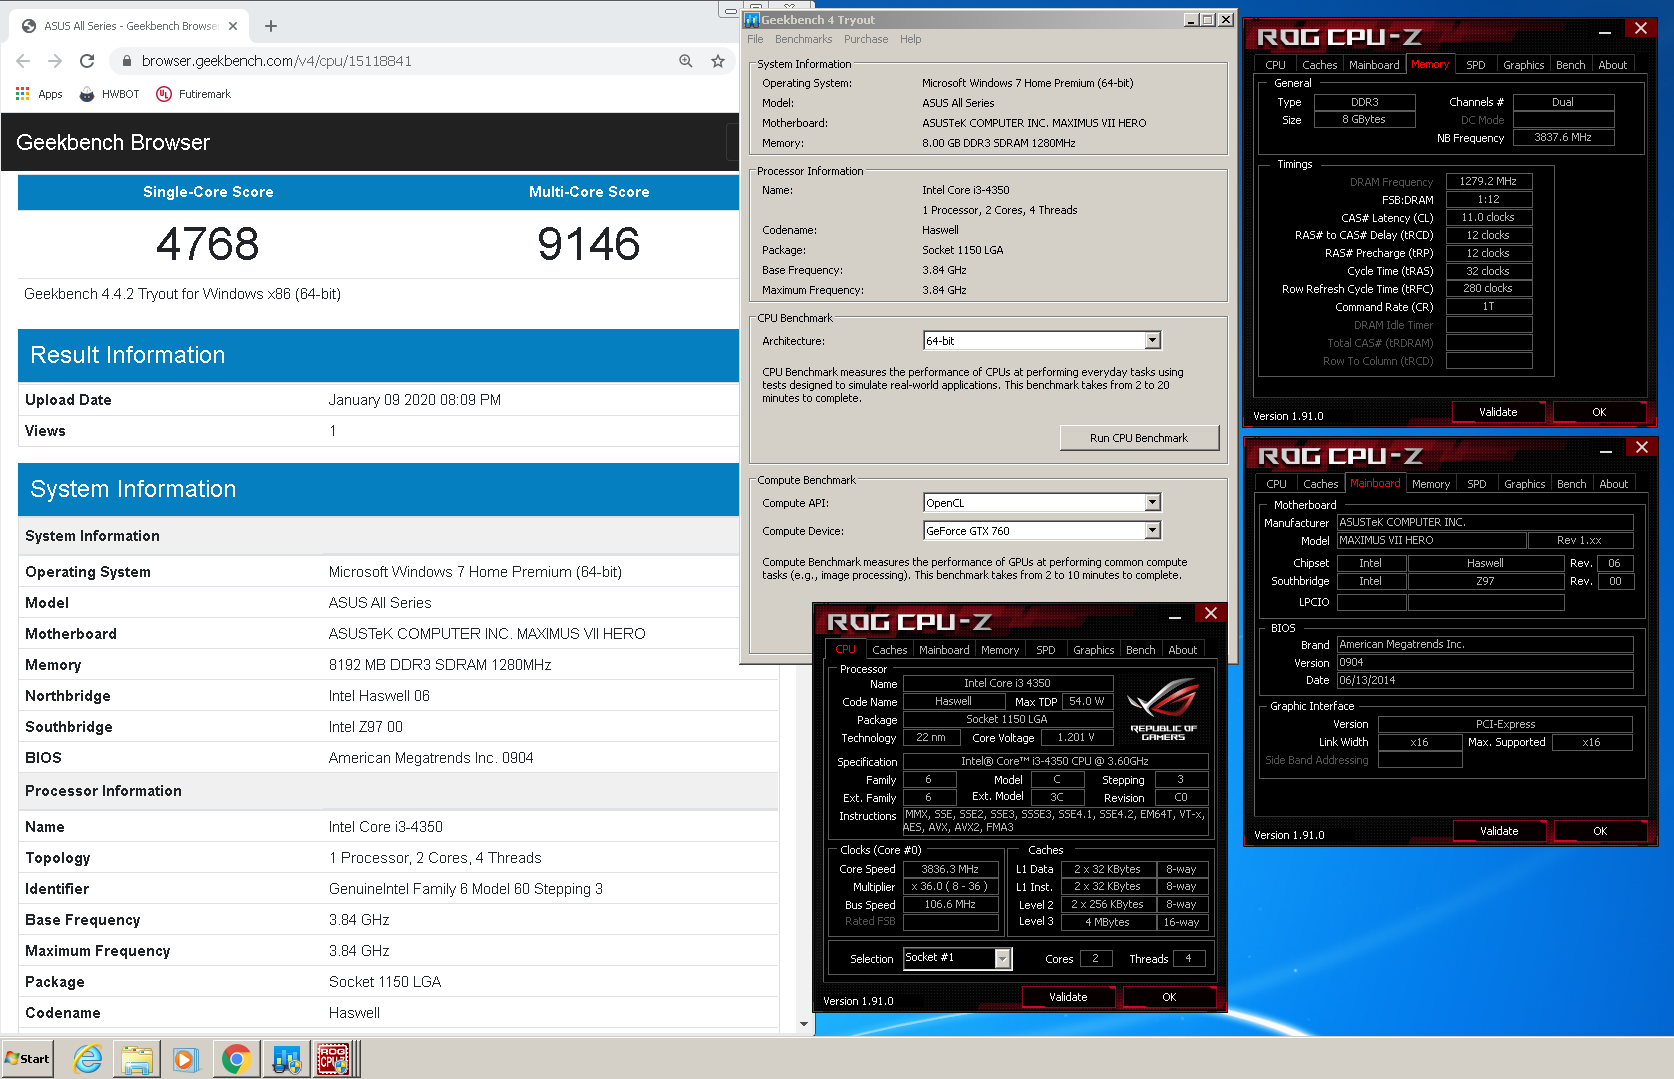Screen dimensions: 1674x1079
Task: Launch Internet Explorer from the taskbar
Action: tap(88, 1059)
